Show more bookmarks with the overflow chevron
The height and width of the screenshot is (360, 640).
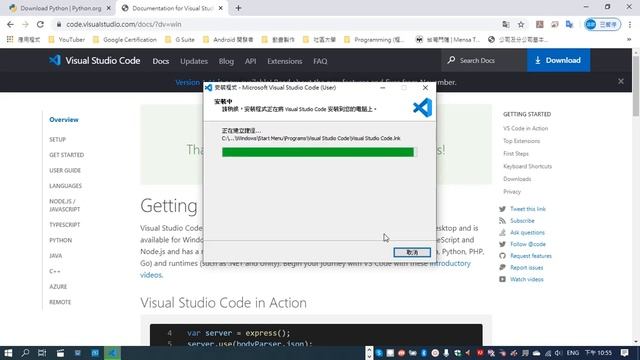tap(629, 40)
